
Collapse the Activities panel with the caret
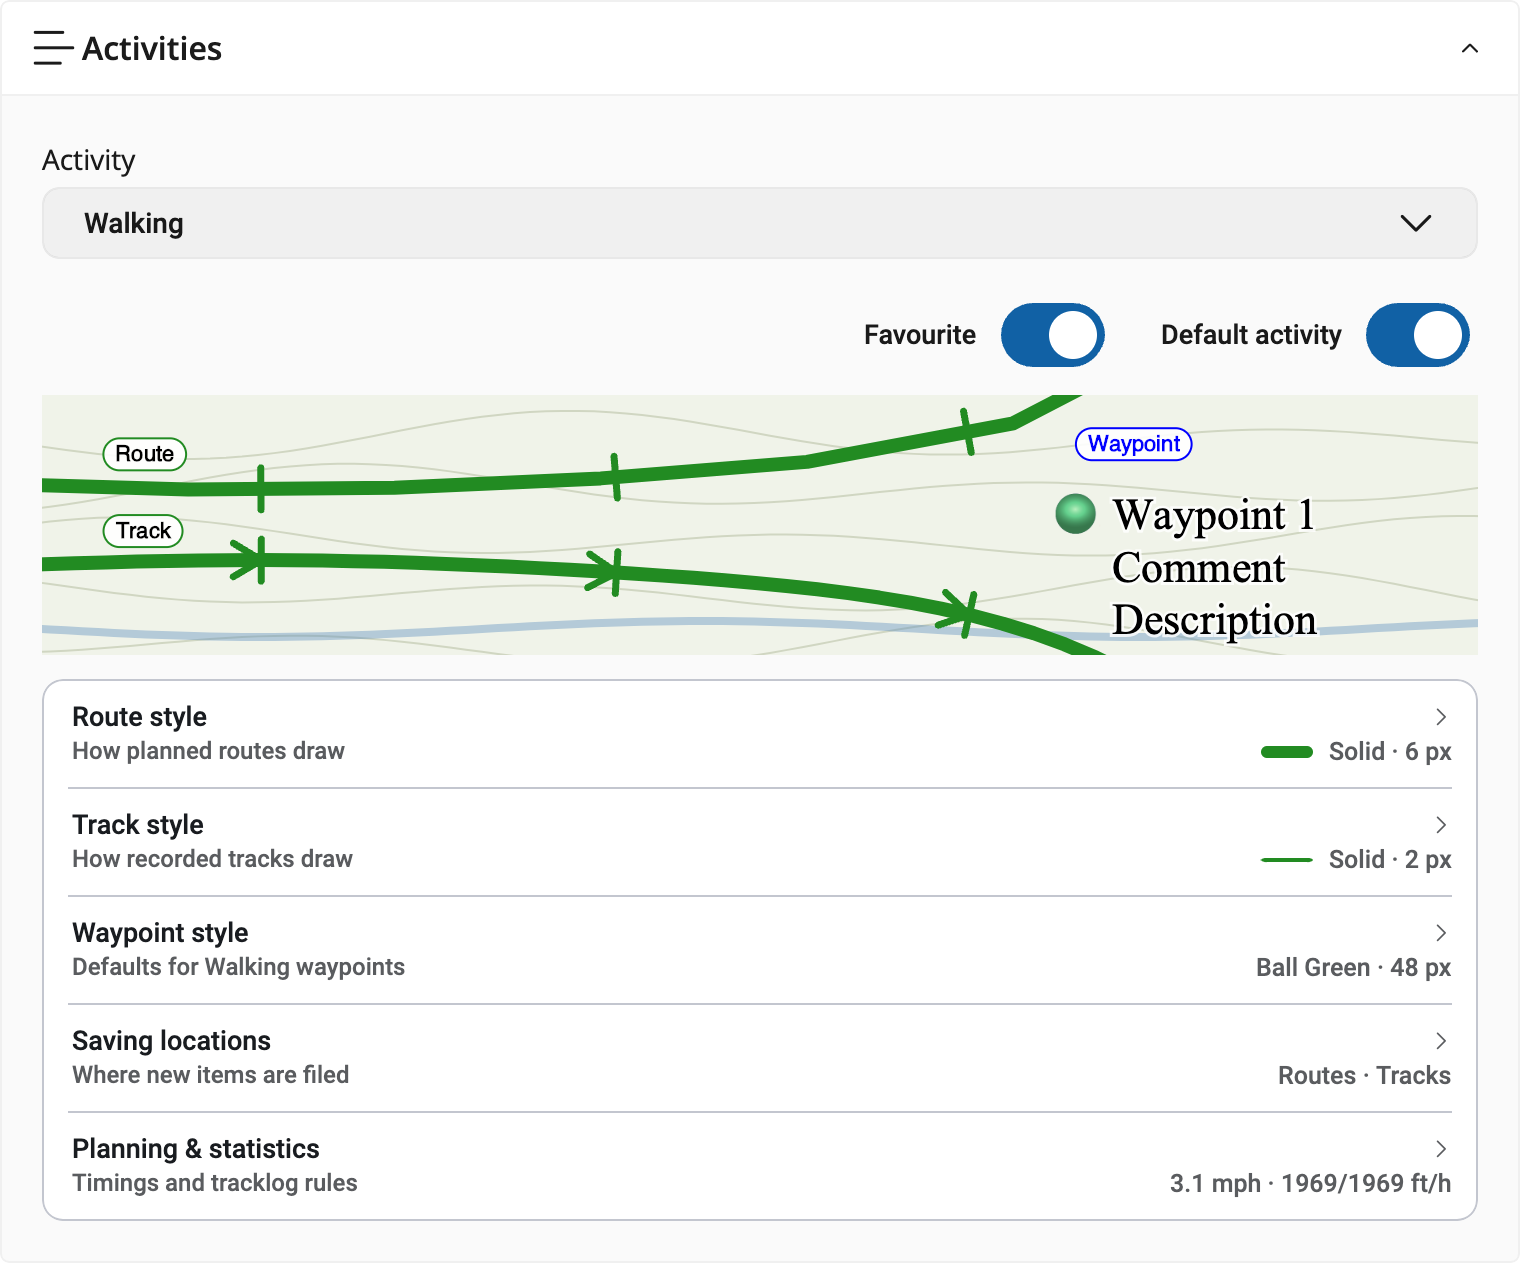[x=1469, y=48]
